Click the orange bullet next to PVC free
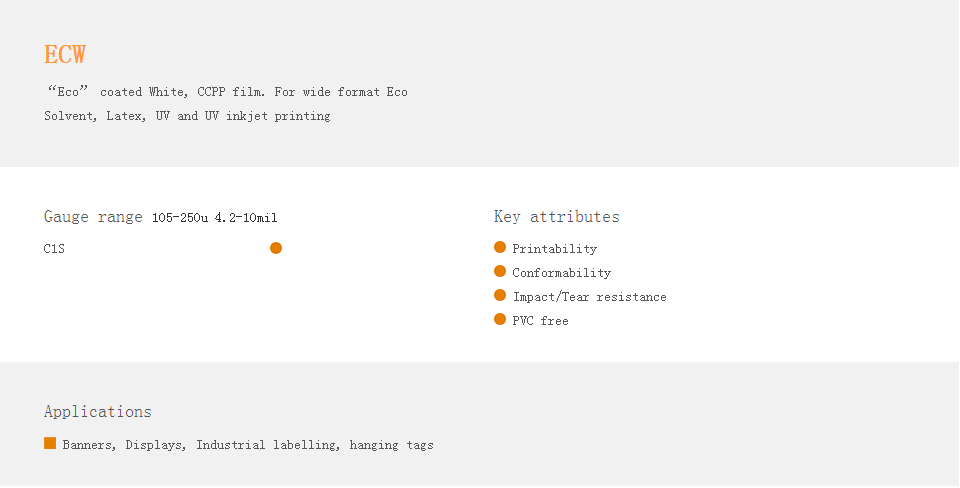The height and width of the screenshot is (488, 960). 500,319
